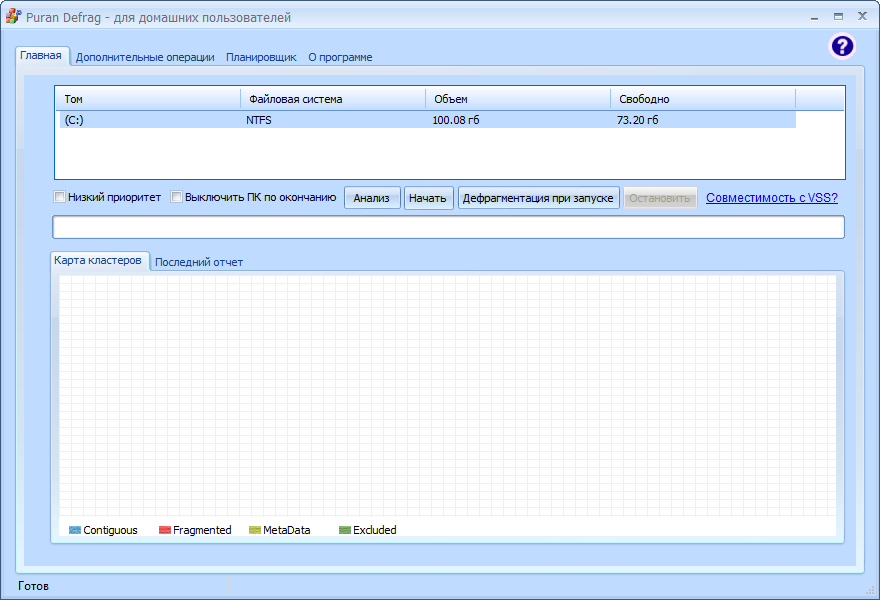The width and height of the screenshot is (880, 600).
Task: Click the Fragmented legend label
Action: pyautogui.click(x=202, y=530)
